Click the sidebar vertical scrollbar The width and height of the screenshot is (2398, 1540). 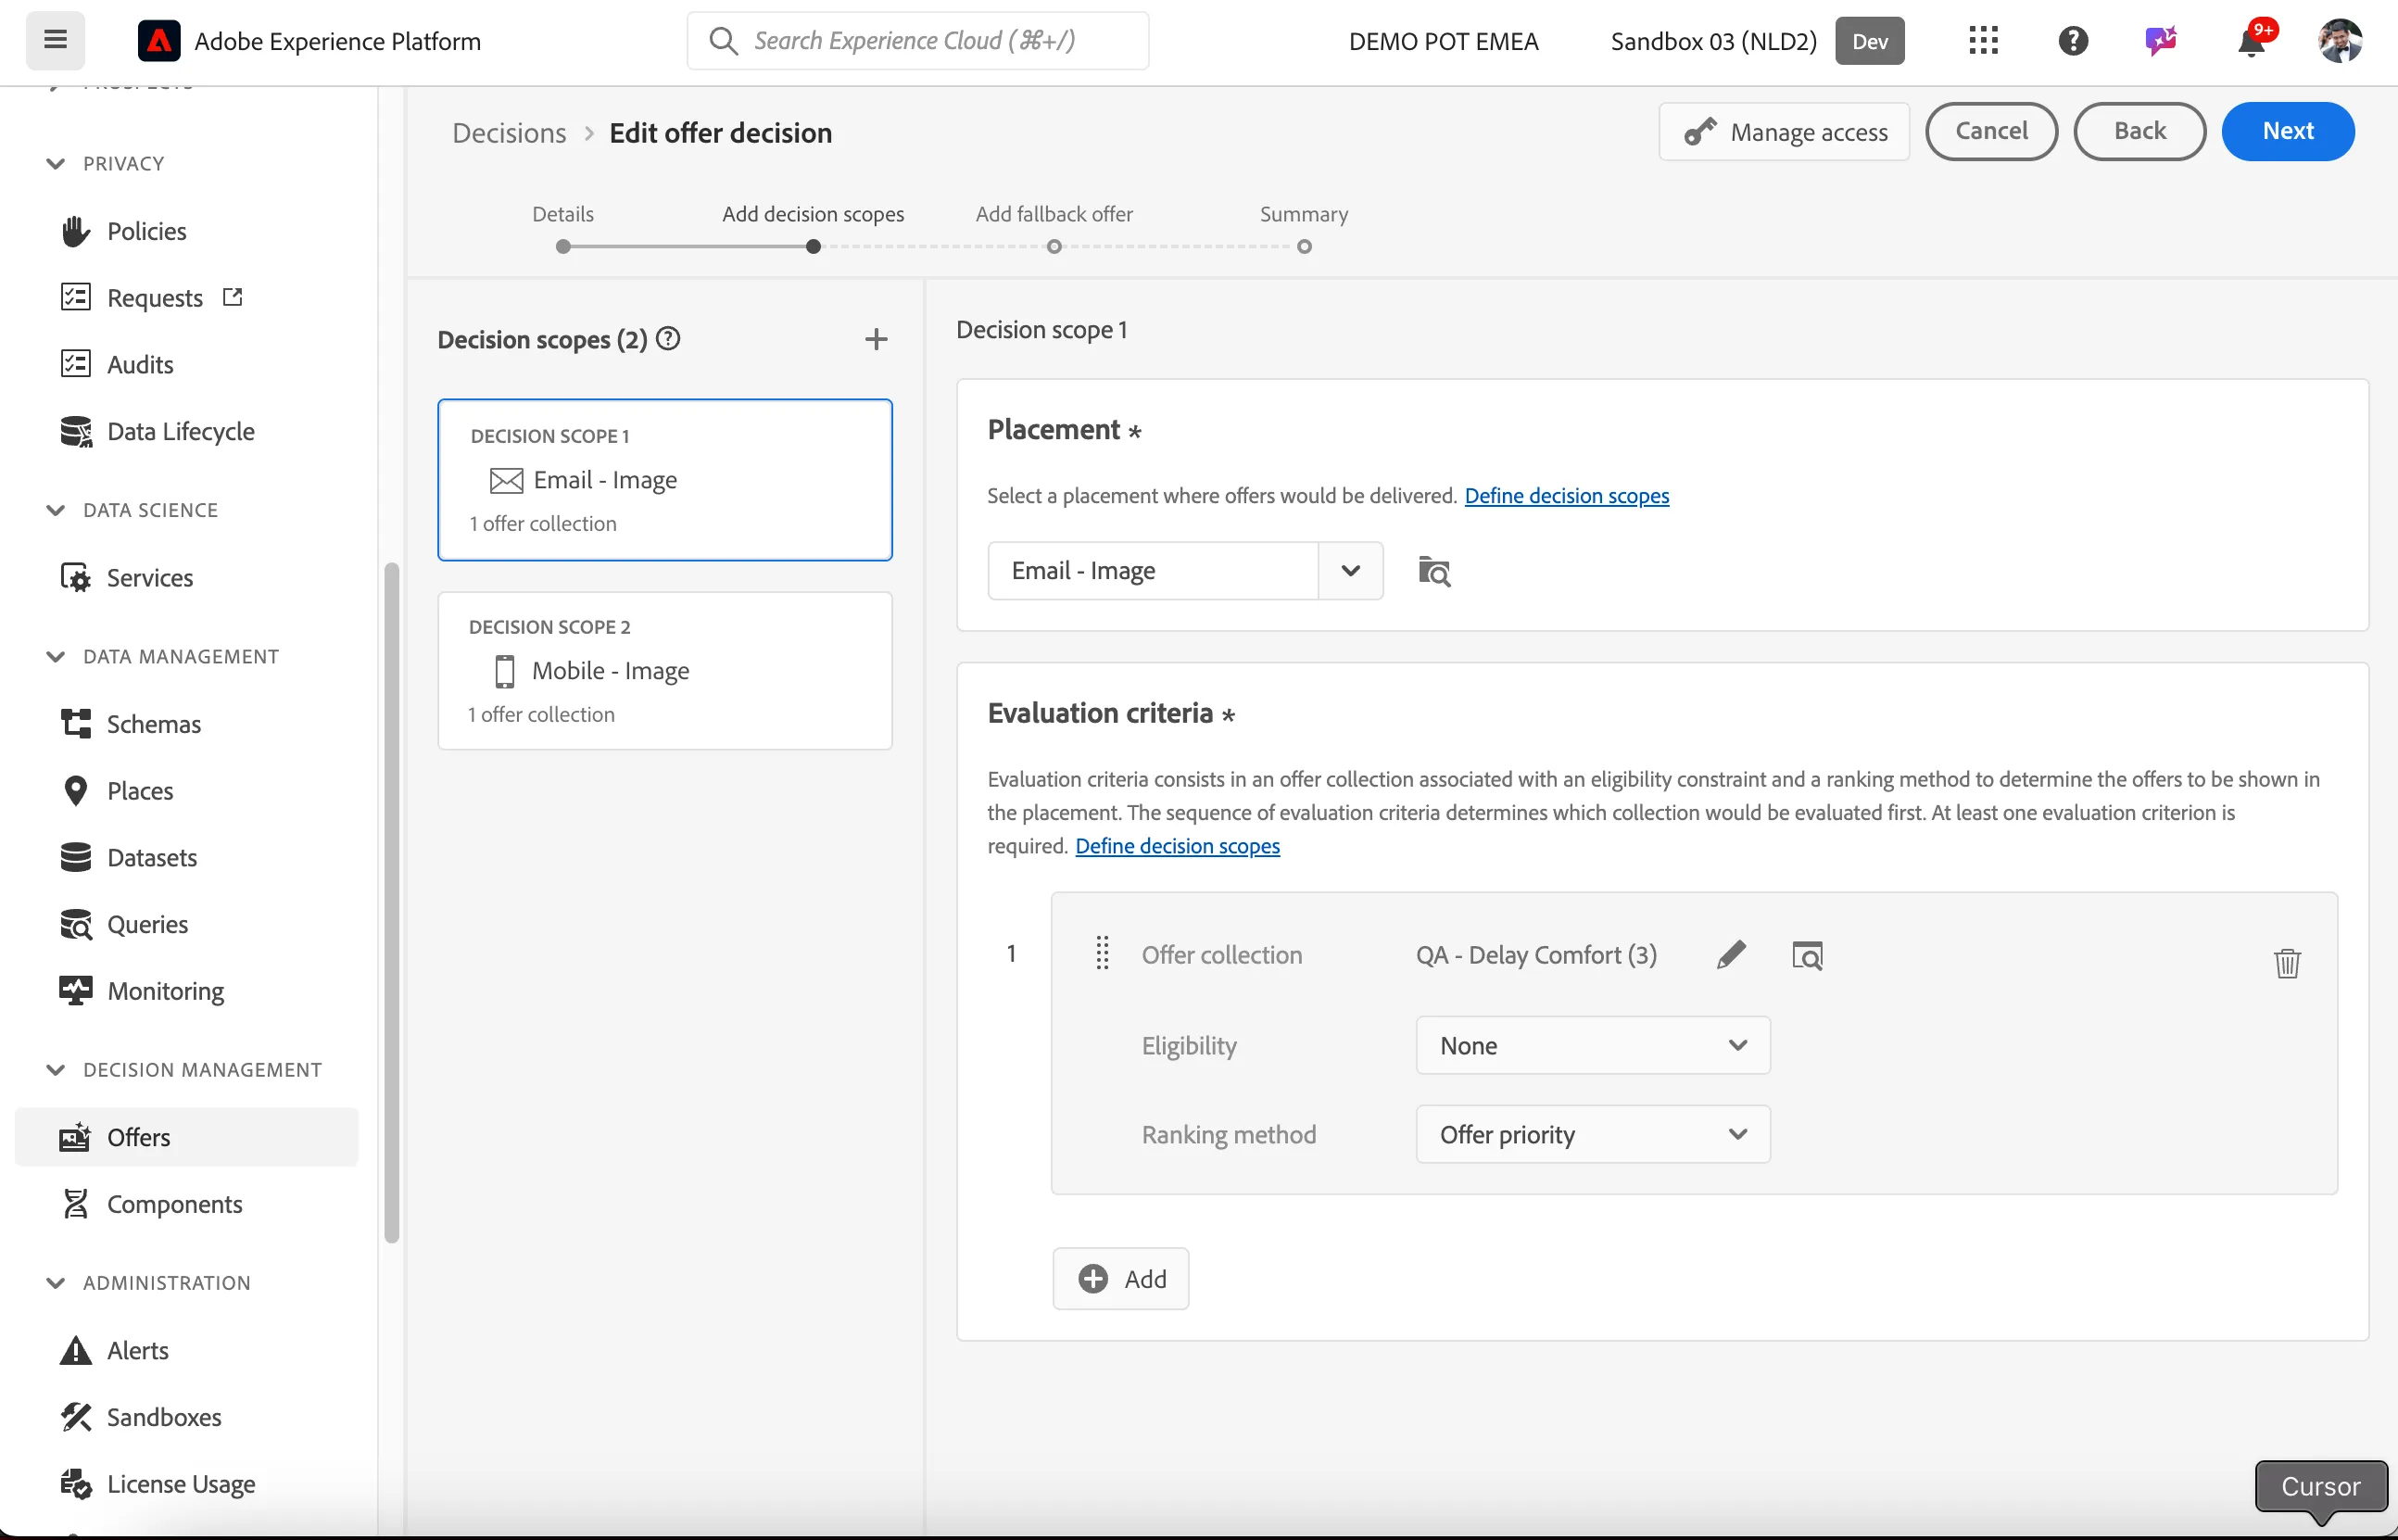coord(391,903)
